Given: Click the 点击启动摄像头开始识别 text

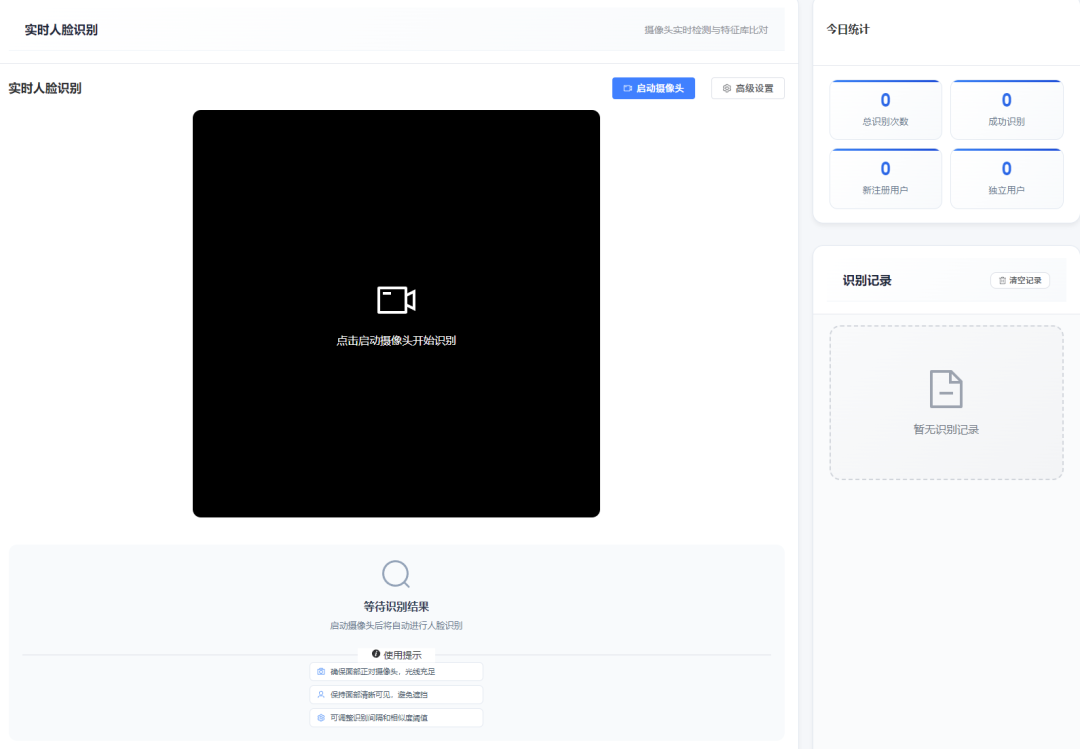Looking at the screenshot, I should click(x=396, y=340).
